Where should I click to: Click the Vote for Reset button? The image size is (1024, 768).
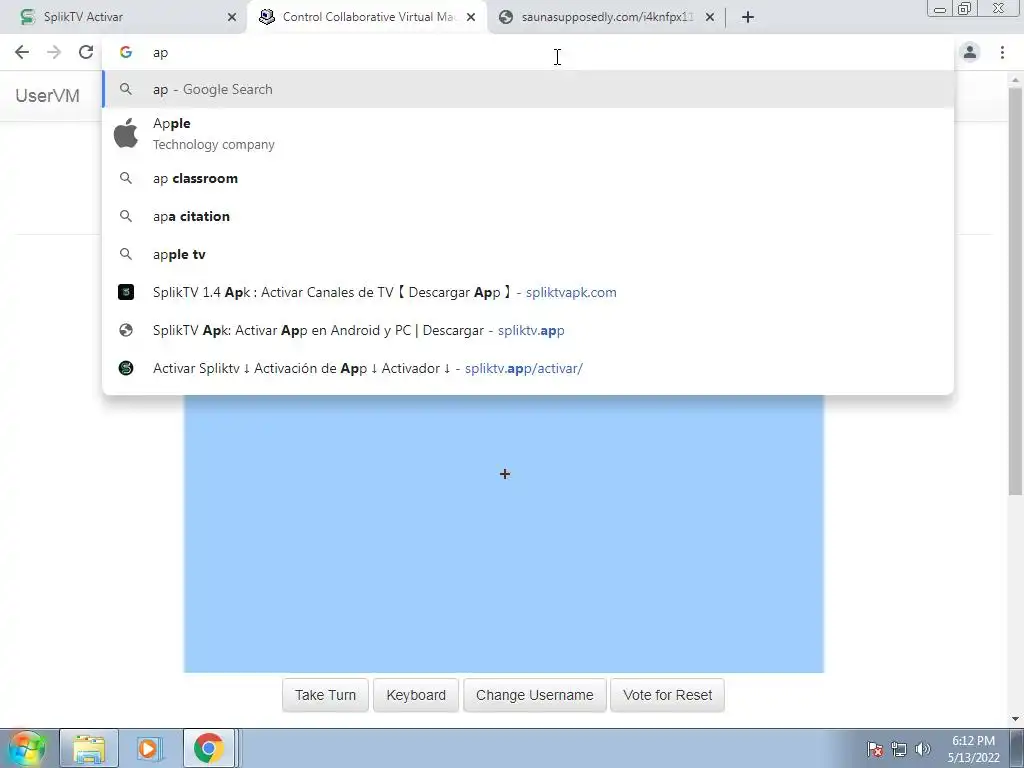(x=667, y=695)
